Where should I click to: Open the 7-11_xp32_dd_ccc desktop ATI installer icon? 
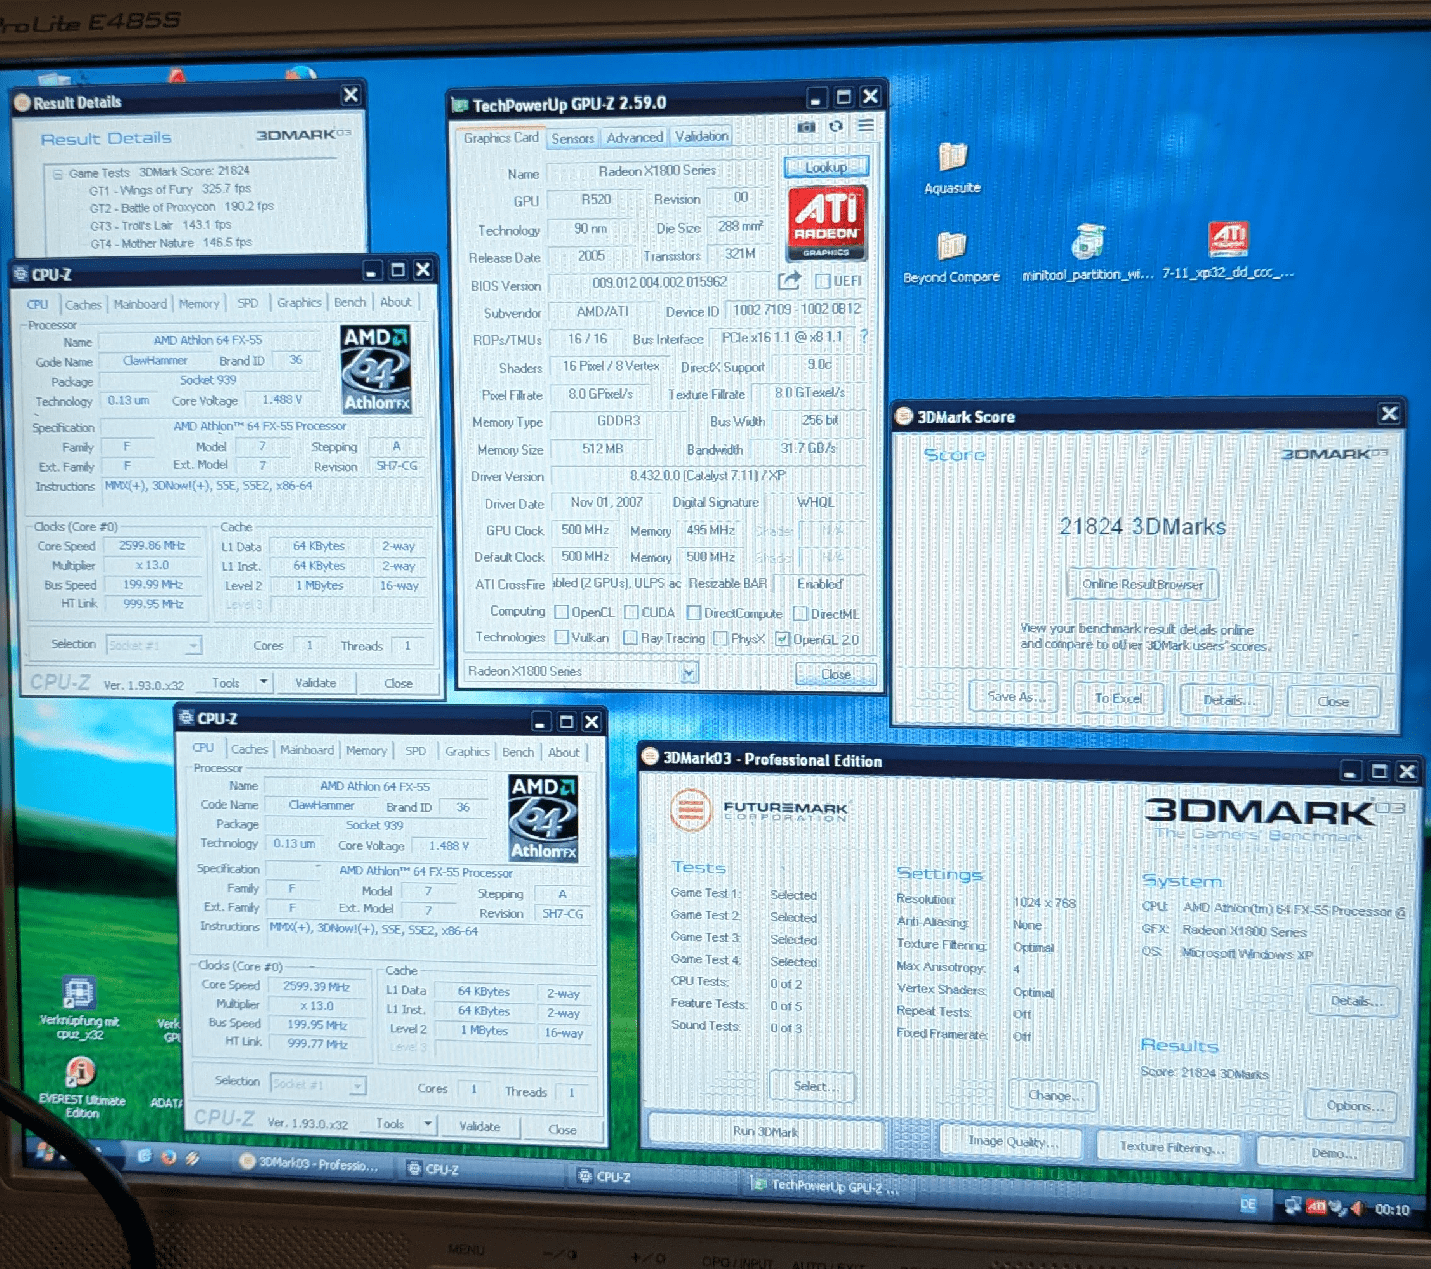[x=1228, y=251]
